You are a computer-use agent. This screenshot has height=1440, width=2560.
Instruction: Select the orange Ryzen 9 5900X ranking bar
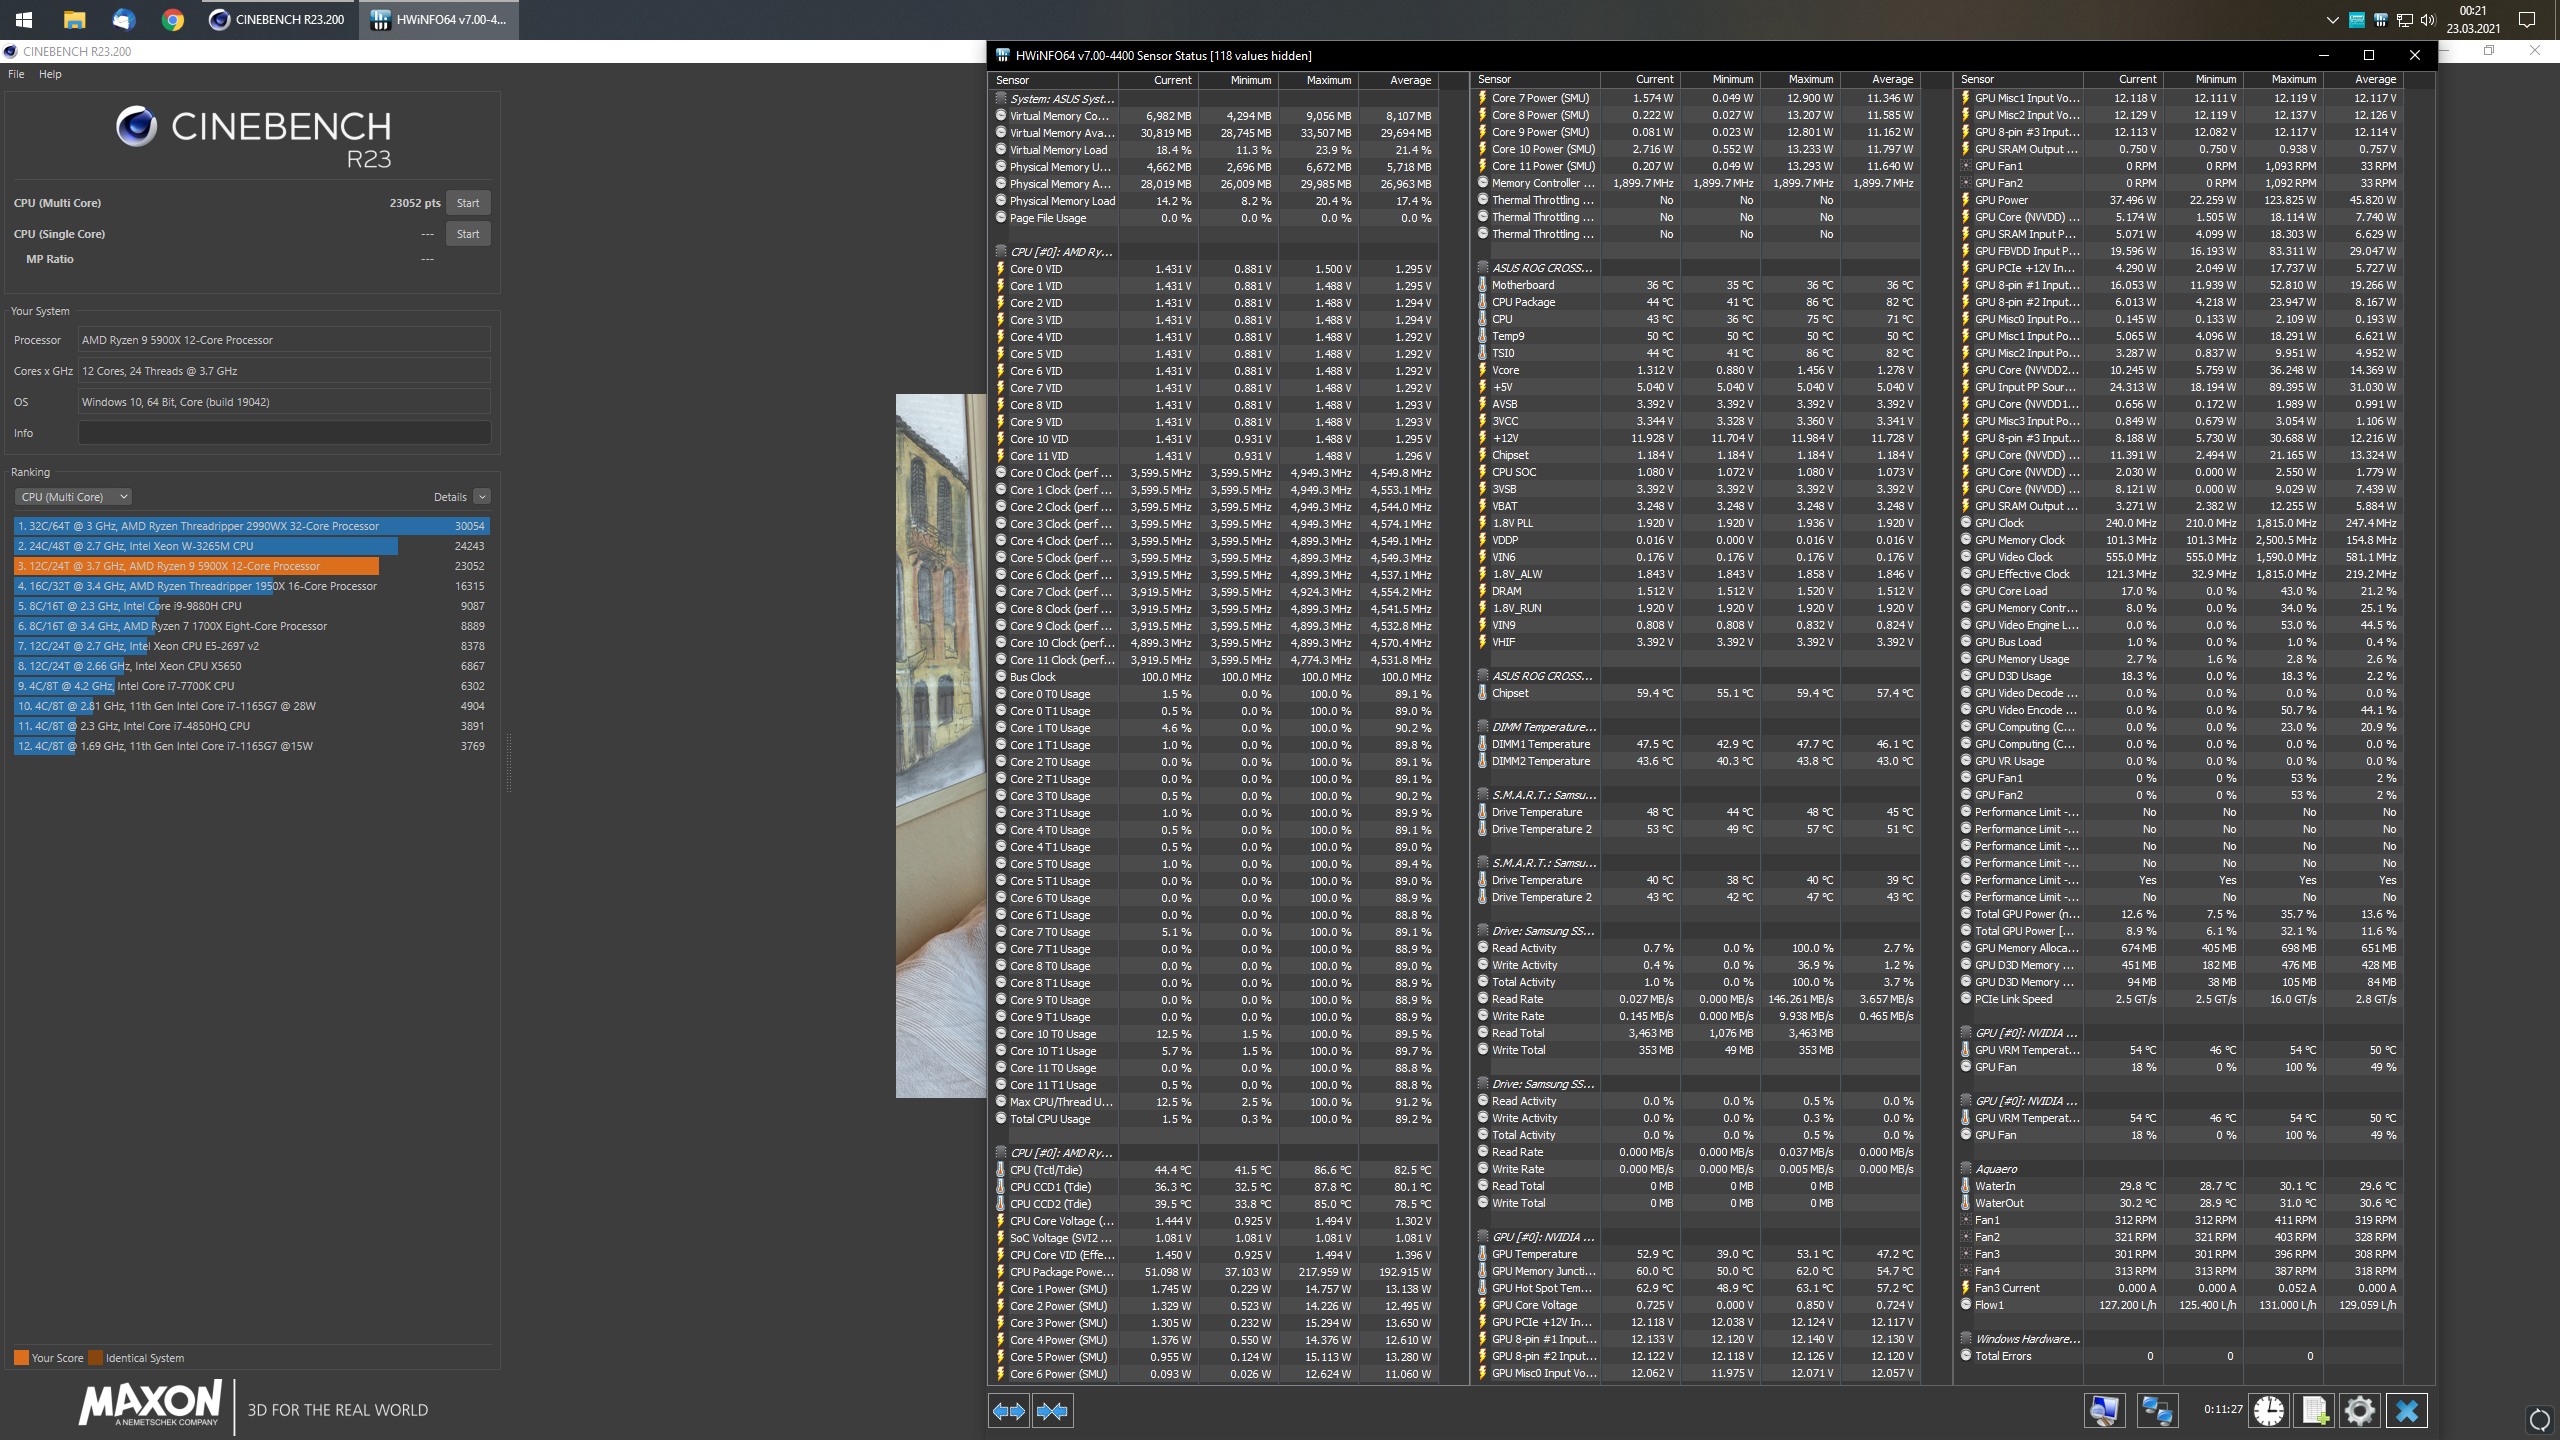(197, 566)
